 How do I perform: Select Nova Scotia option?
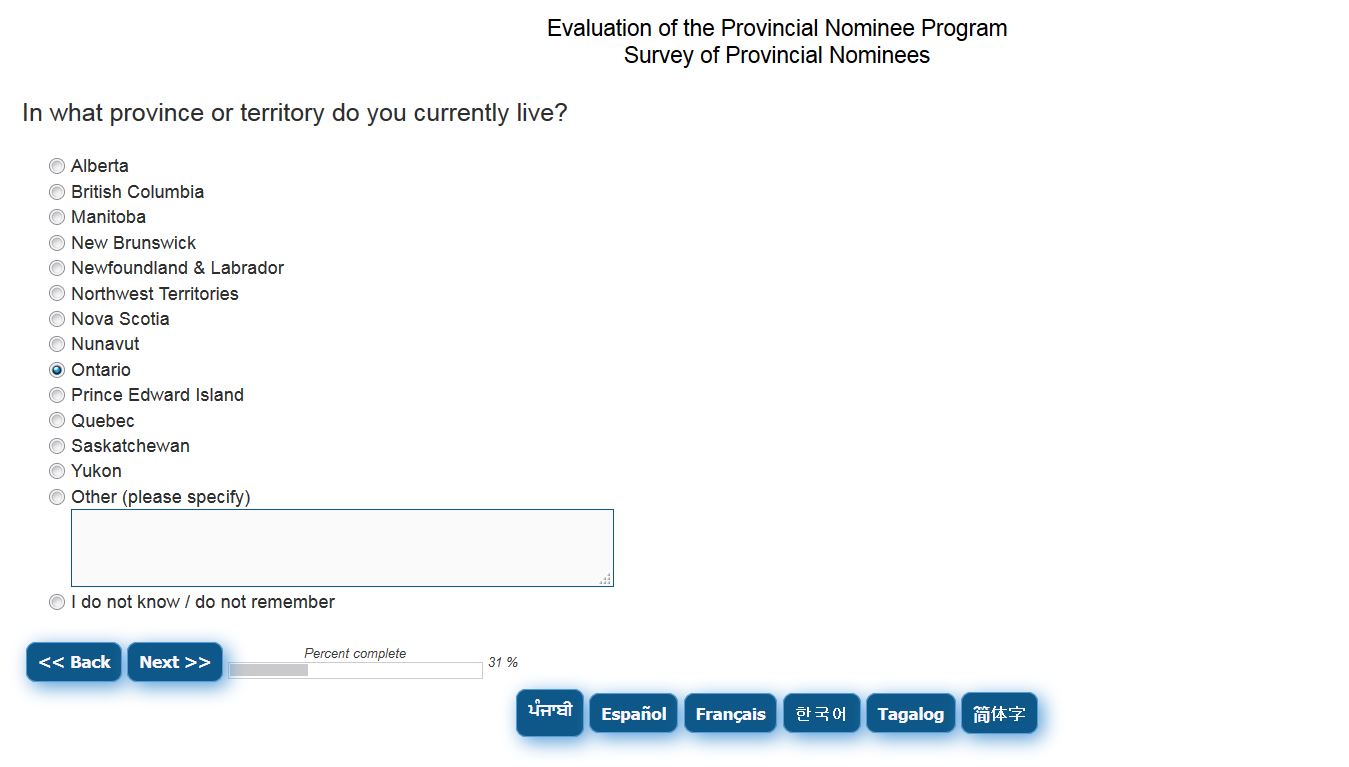[x=57, y=319]
